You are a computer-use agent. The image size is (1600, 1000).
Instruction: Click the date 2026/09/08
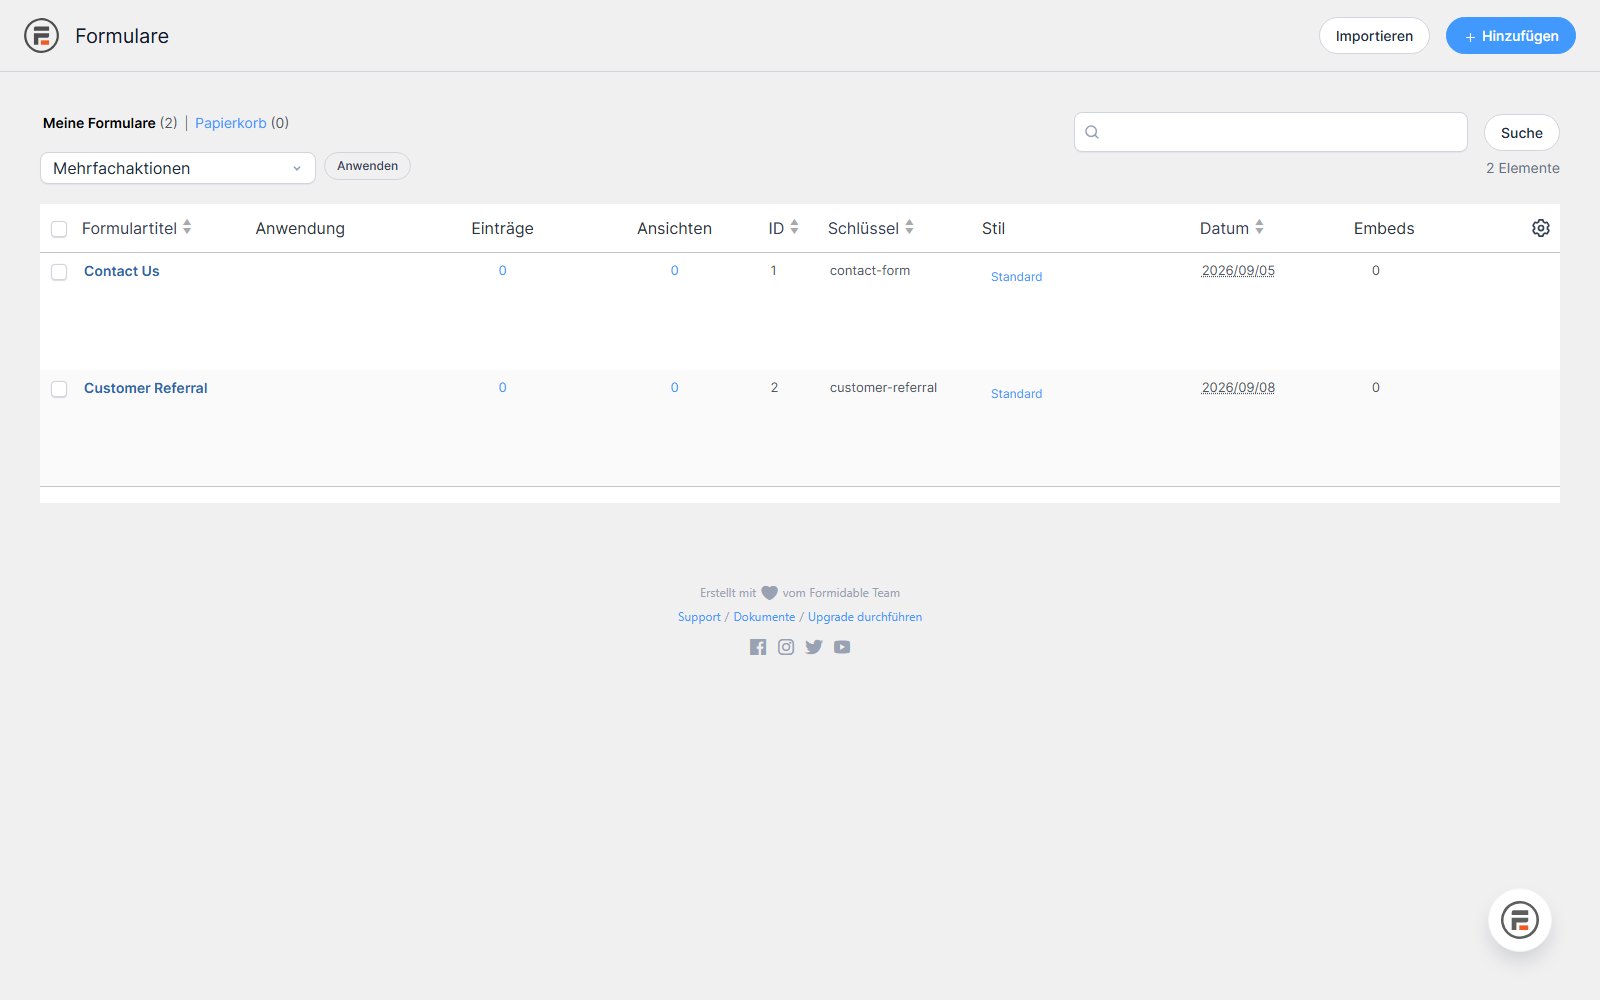[x=1238, y=387]
